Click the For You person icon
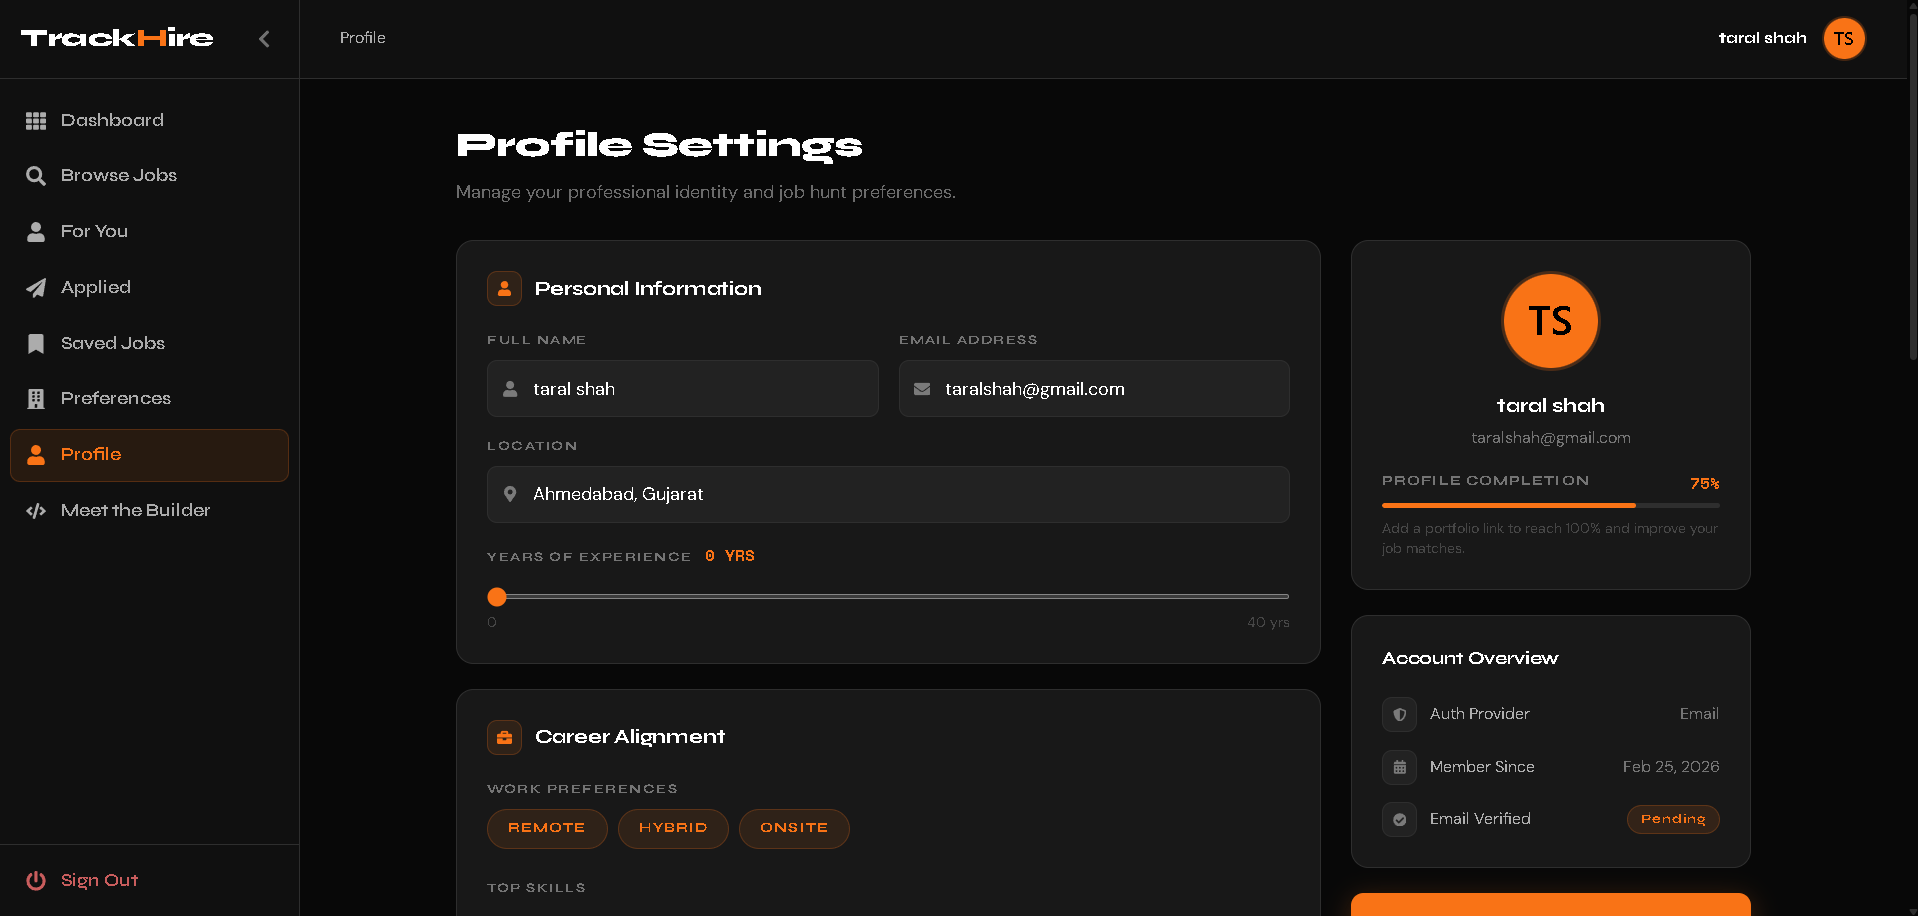 36,232
